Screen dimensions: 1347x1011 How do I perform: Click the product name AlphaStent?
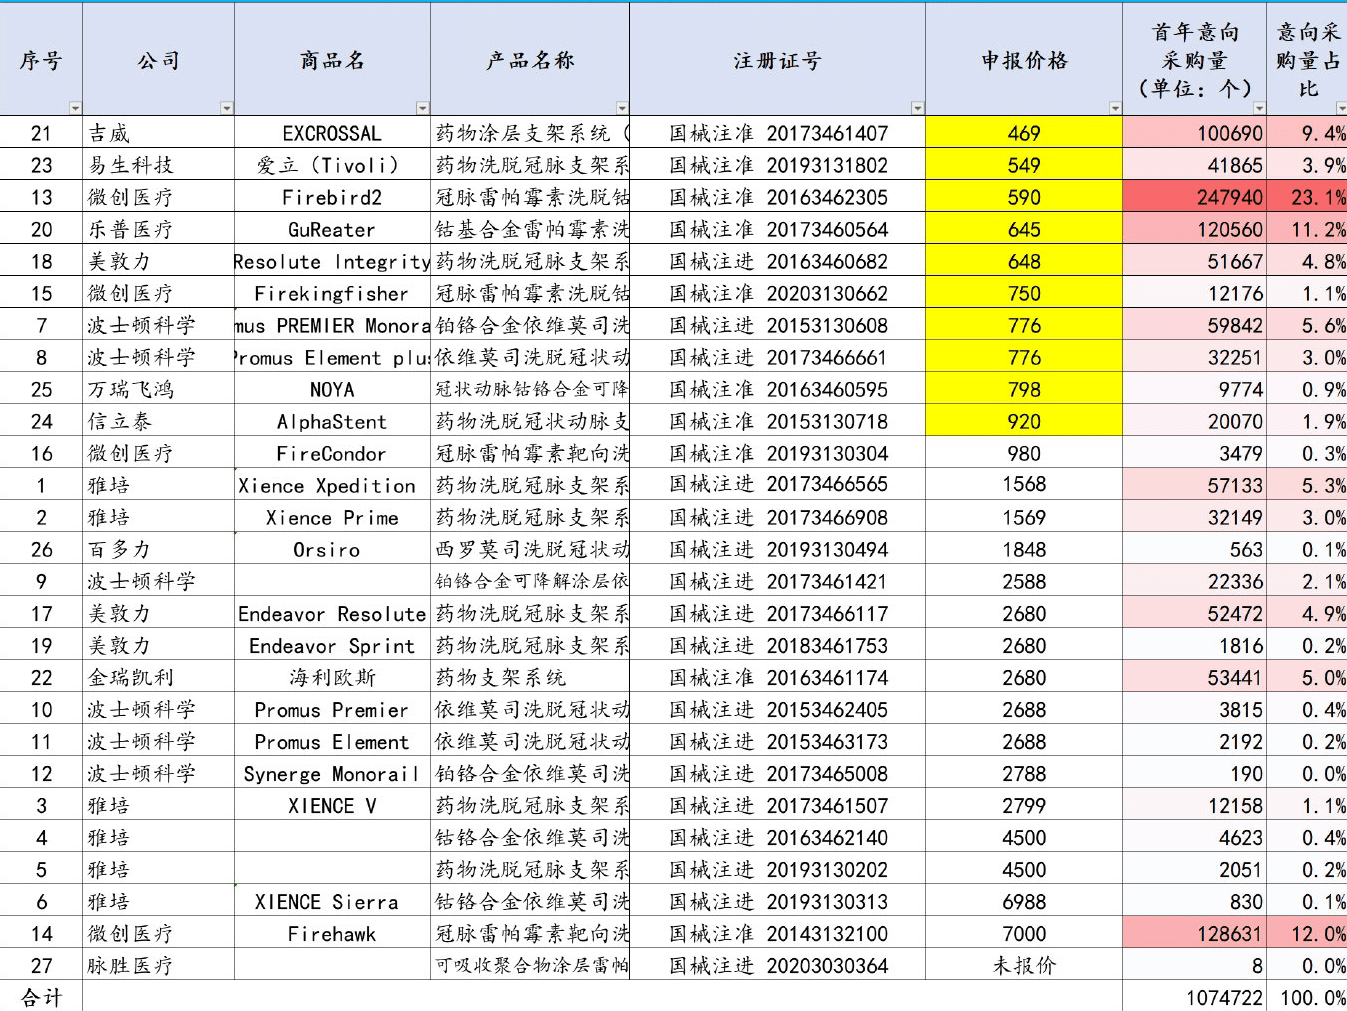332,421
